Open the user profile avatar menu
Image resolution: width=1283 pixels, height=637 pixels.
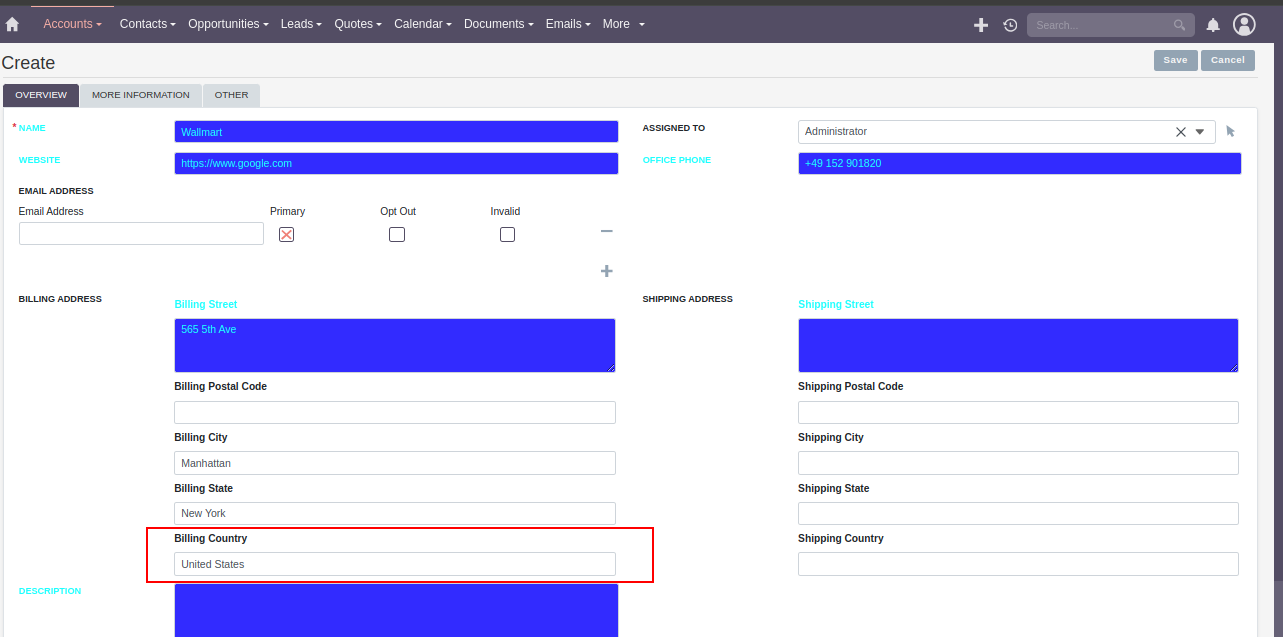(x=1244, y=25)
